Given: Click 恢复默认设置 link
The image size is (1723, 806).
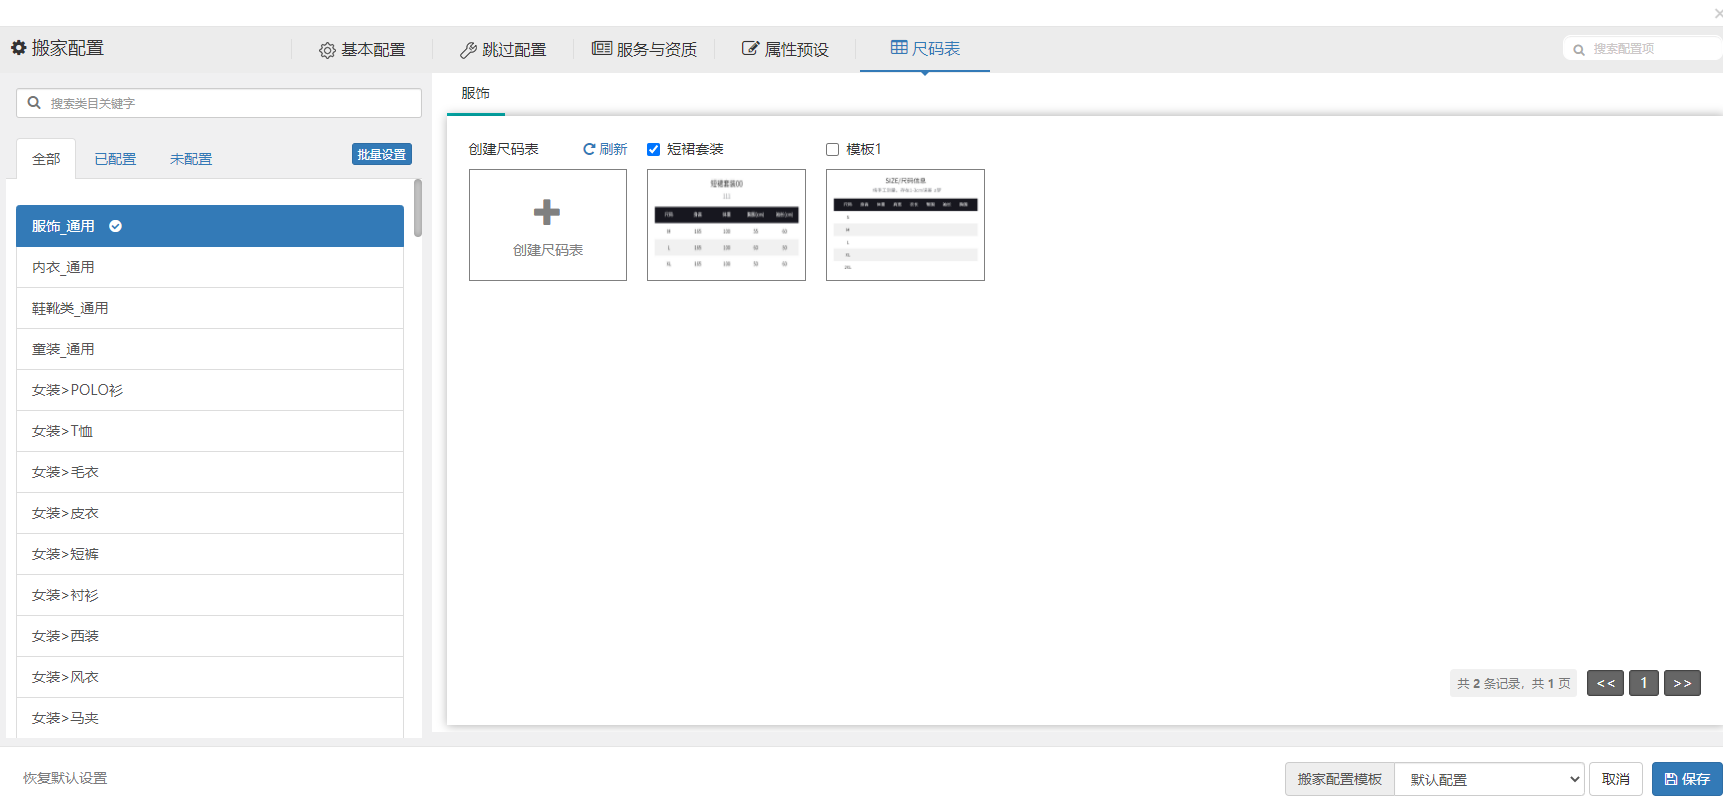Looking at the screenshot, I should coord(65,778).
